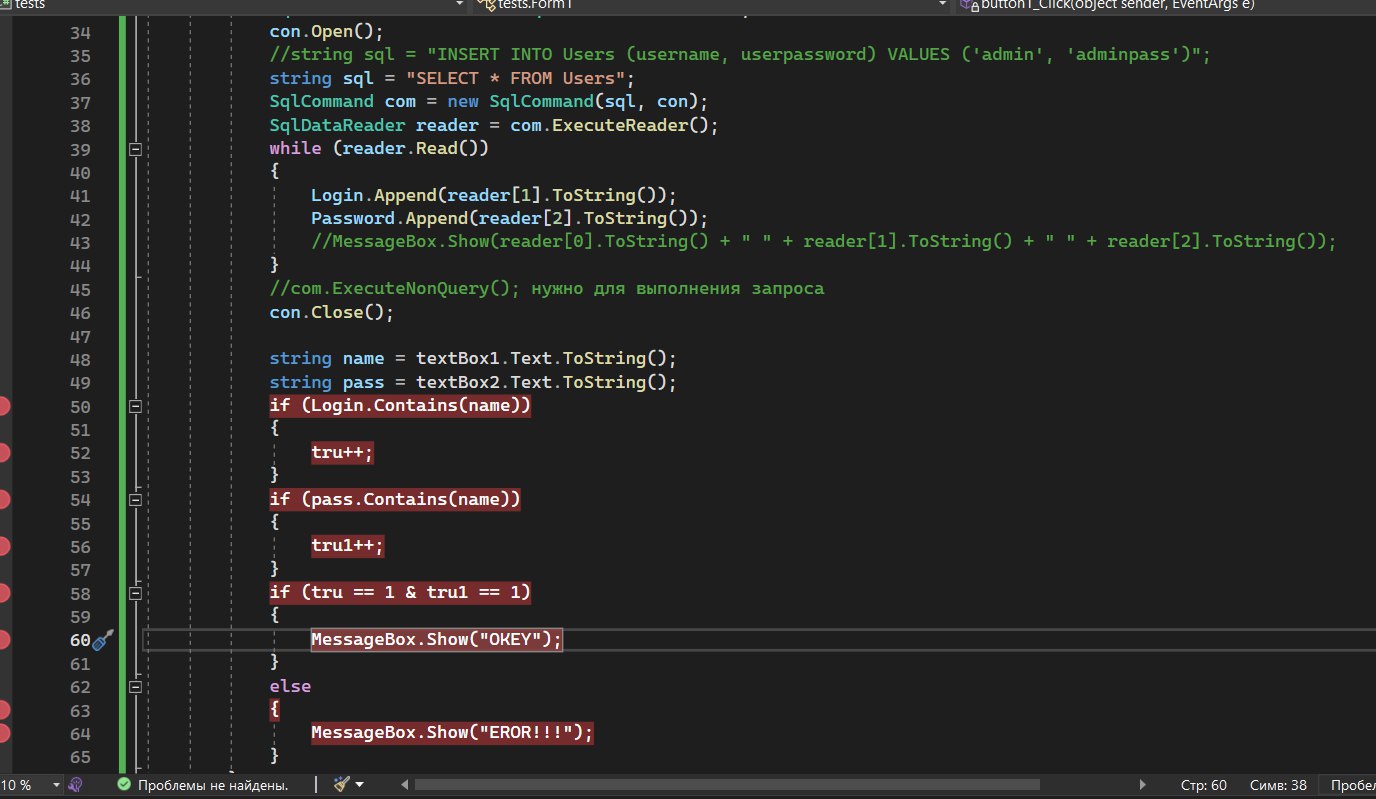Viewport: 1376px width, 799px height.
Task: Click the 'else' keyword on line 62
Action: pos(290,687)
